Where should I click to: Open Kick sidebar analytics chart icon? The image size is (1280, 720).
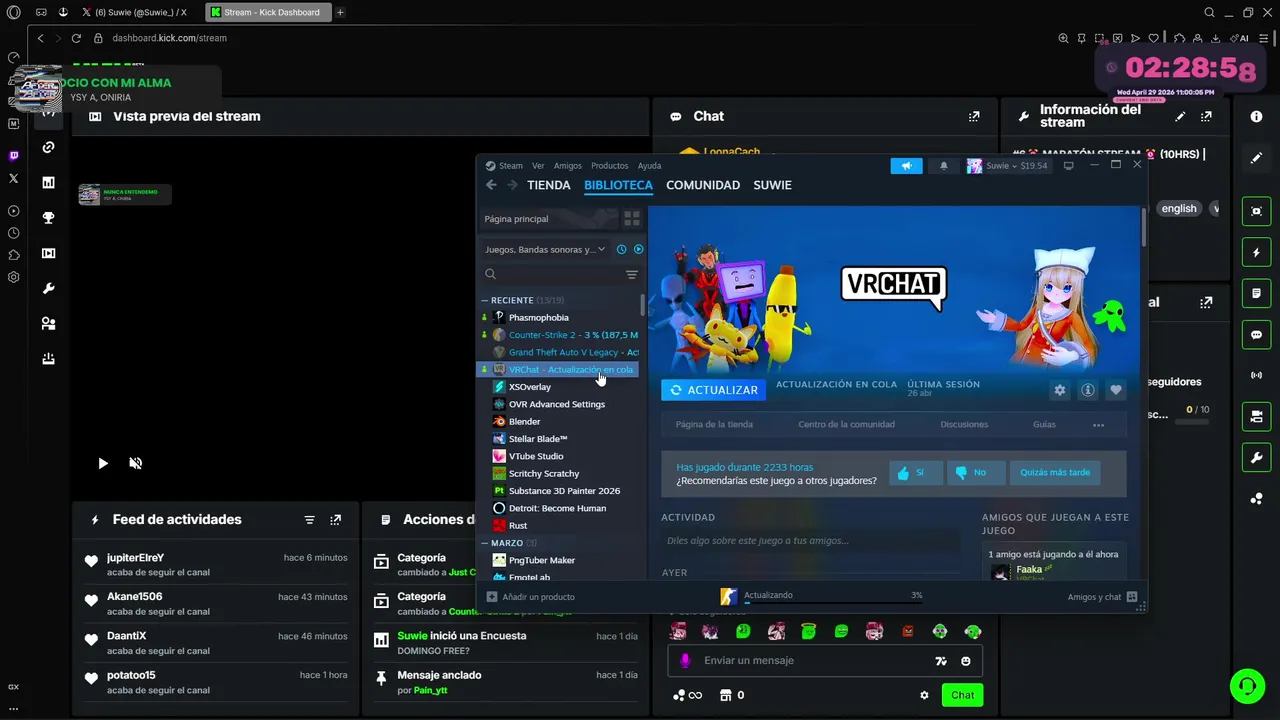pyautogui.click(x=48, y=183)
